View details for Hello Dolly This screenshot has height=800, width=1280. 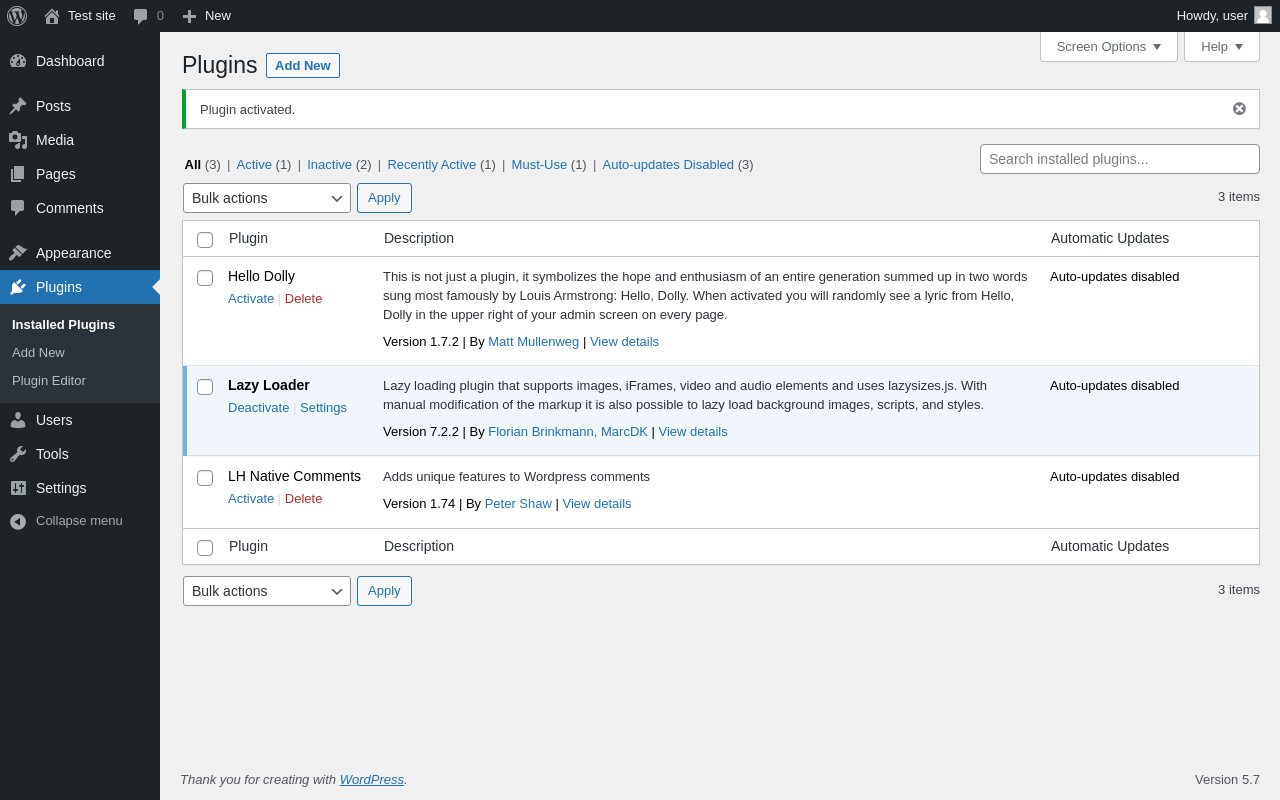(624, 342)
